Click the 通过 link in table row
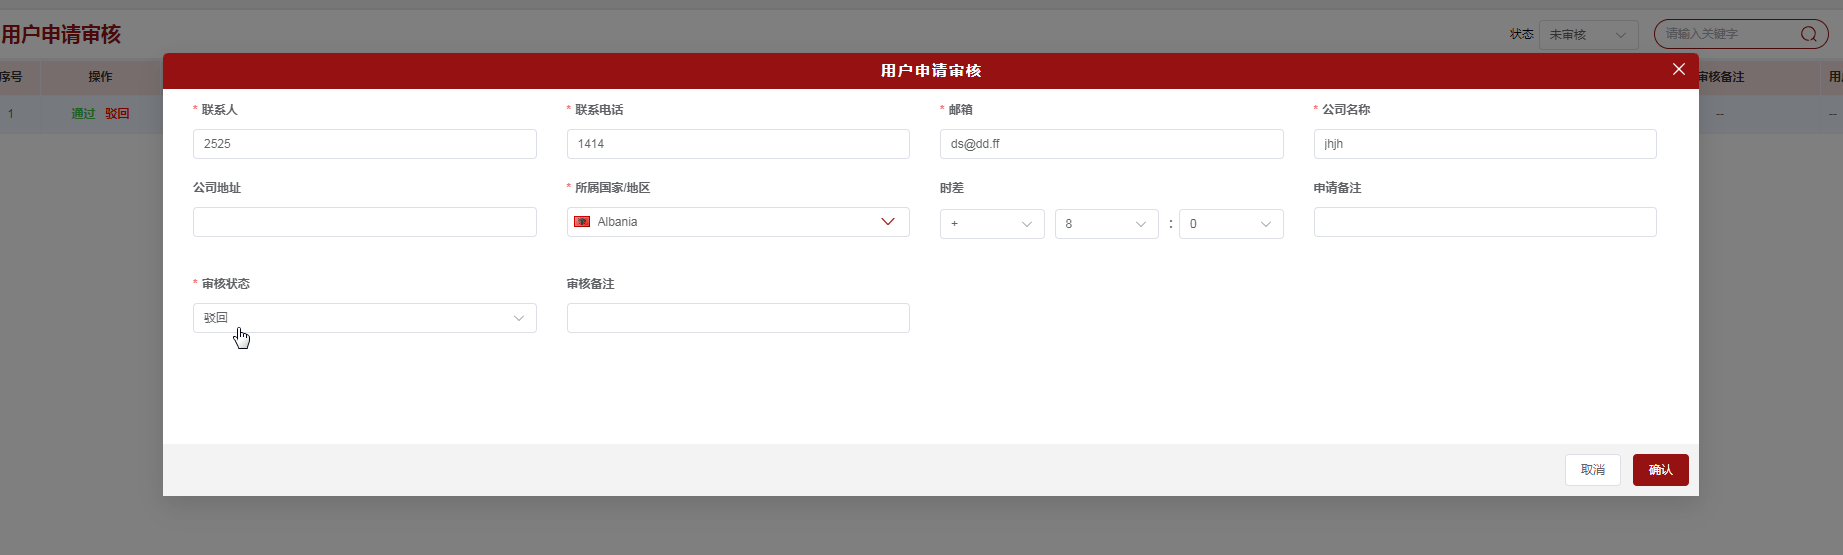 [x=83, y=114]
